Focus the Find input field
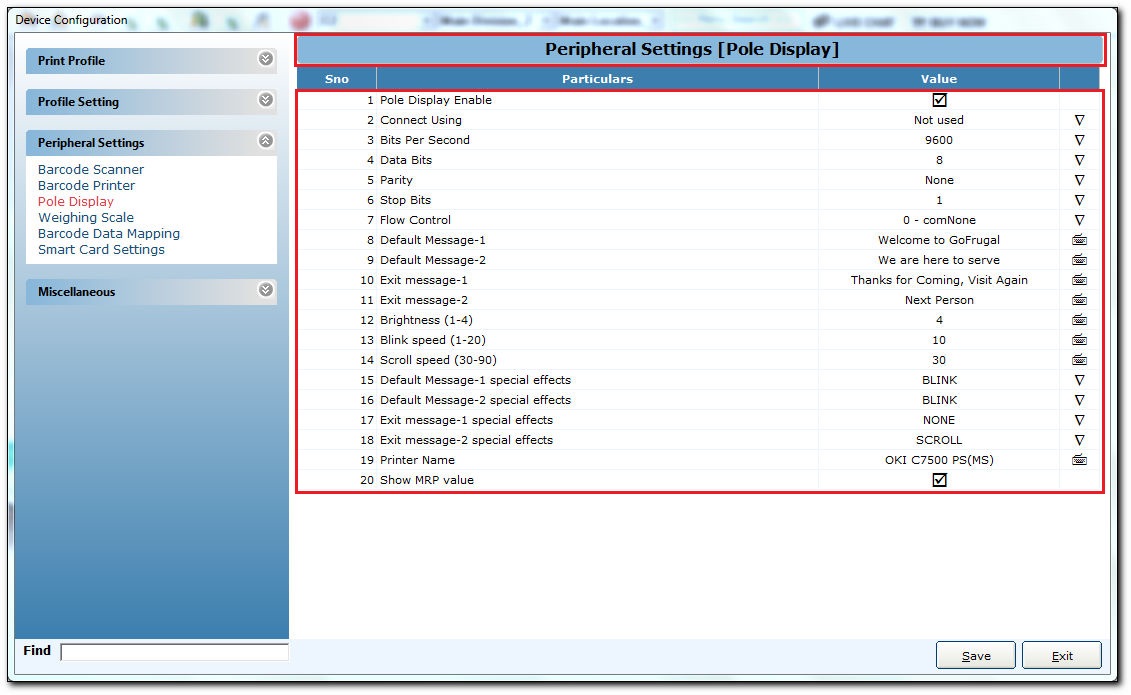Screen dimensions: 1131x695 (x=175, y=652)
